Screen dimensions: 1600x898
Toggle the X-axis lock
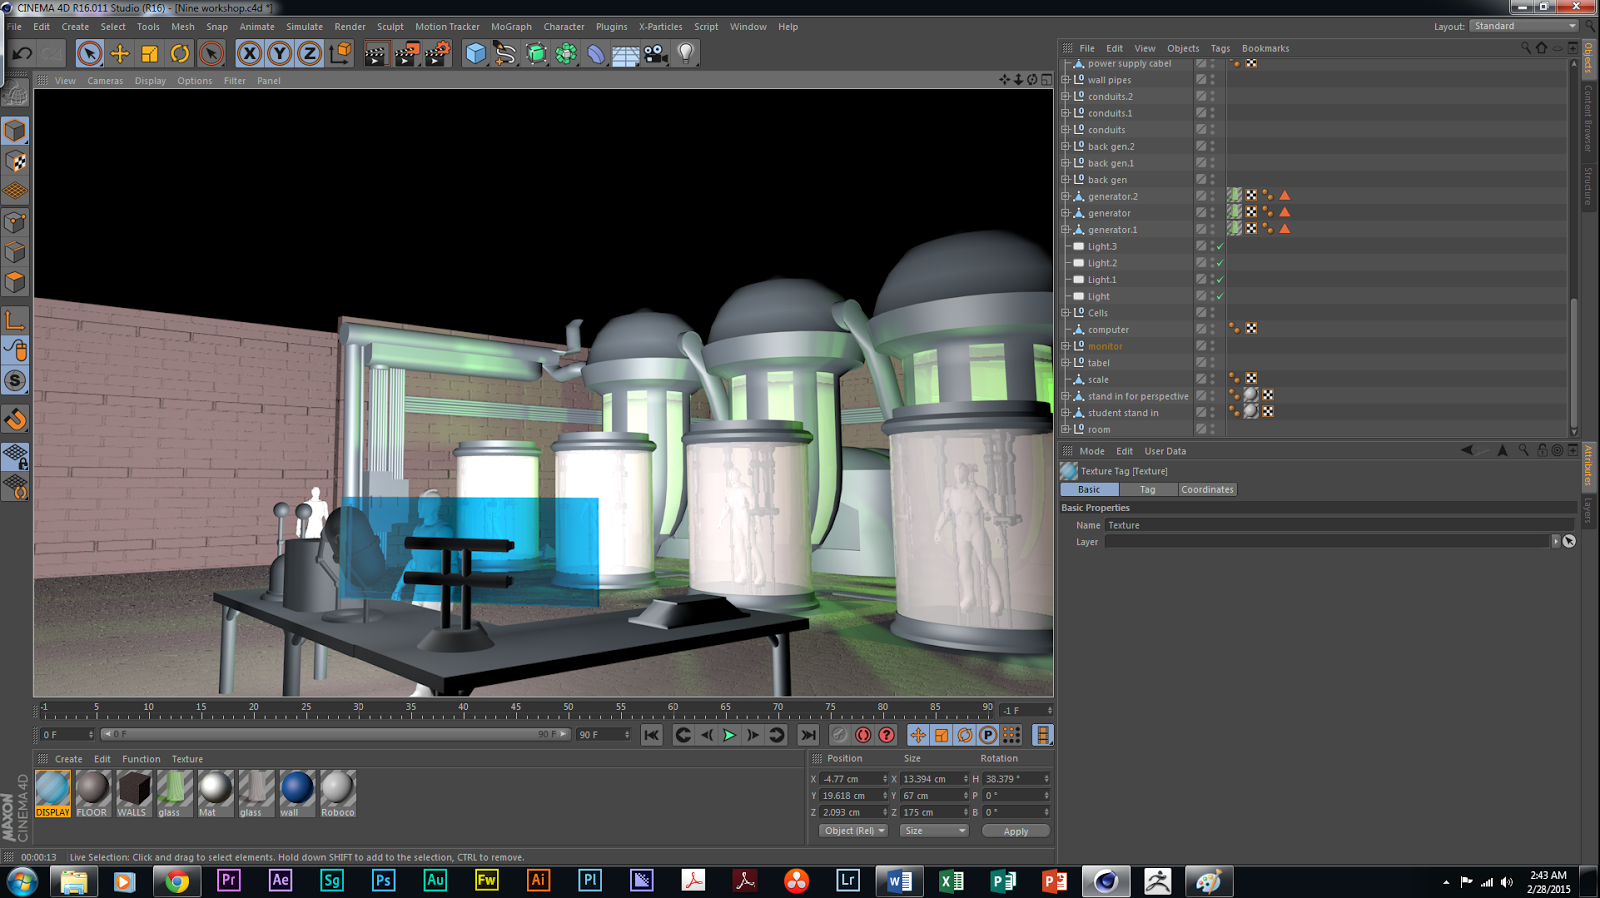tap(250, 54)
